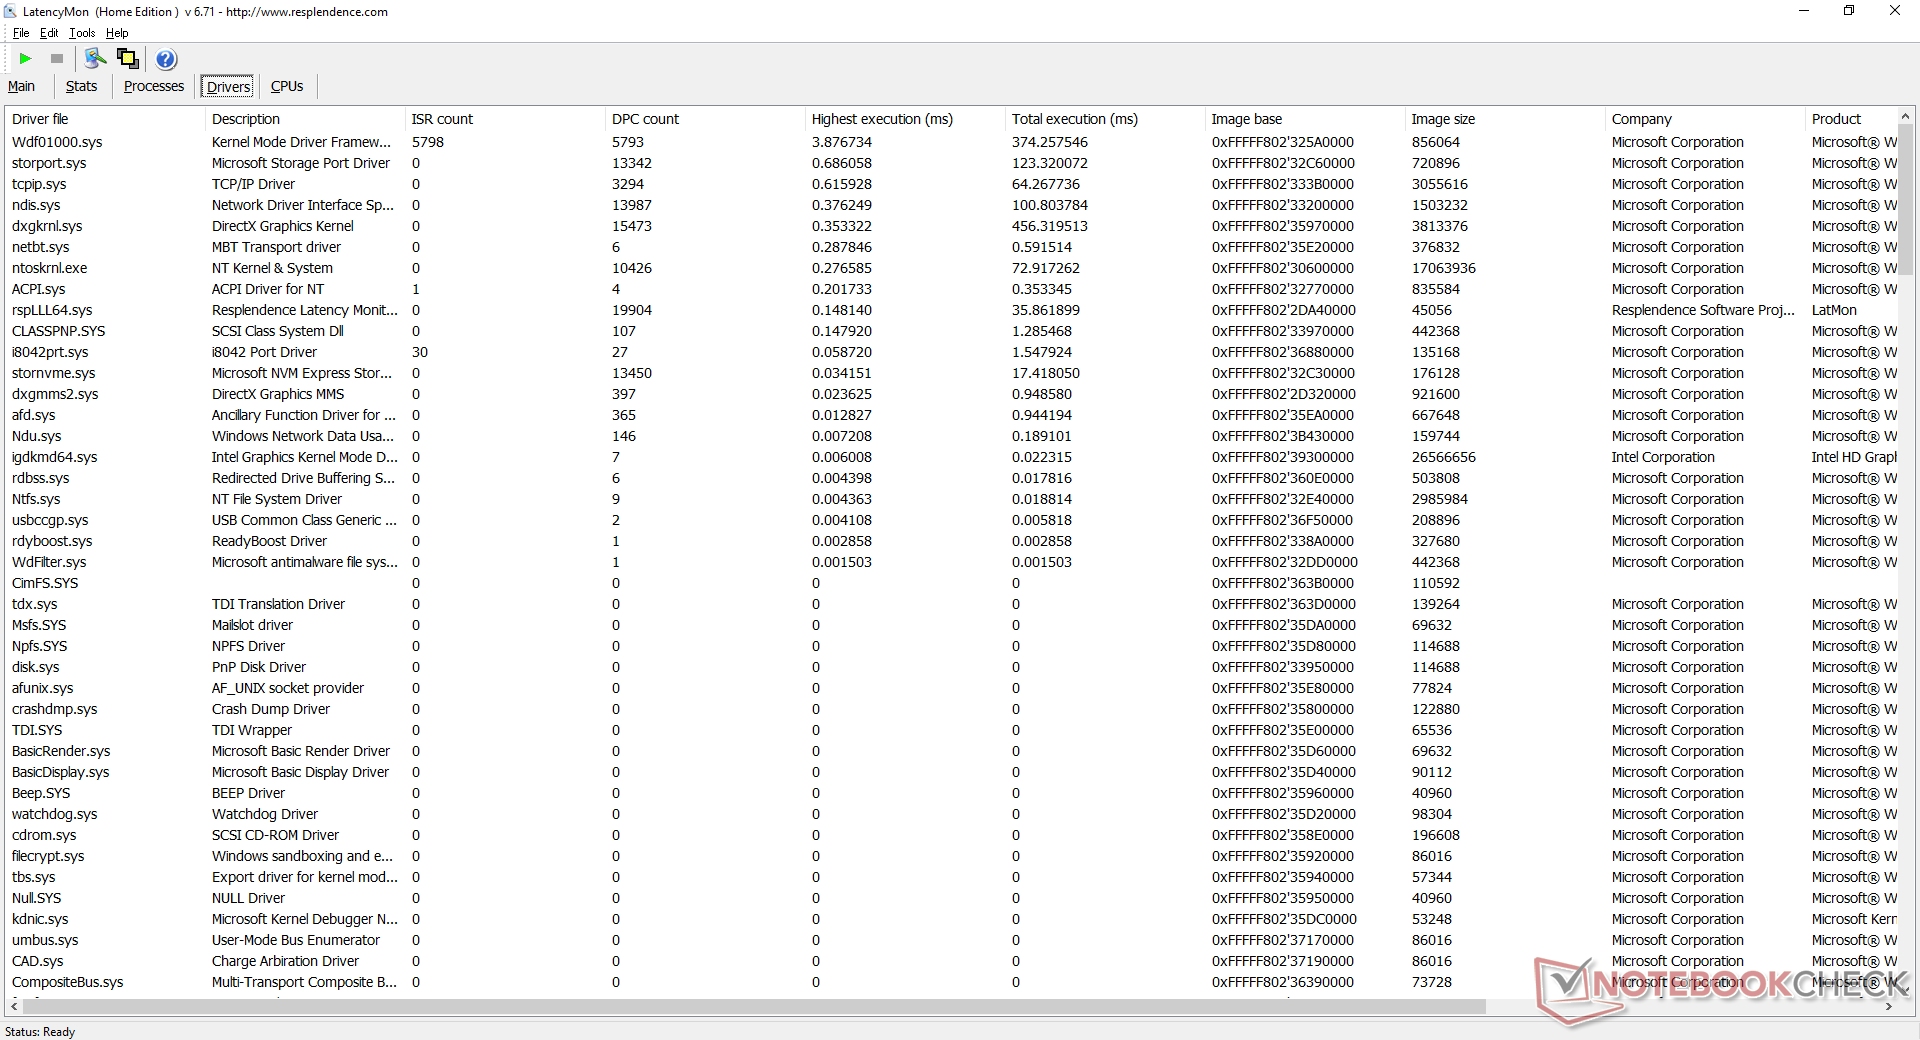
Task: Open the search drivers toolbar icon
Action: tap(95, 58)
